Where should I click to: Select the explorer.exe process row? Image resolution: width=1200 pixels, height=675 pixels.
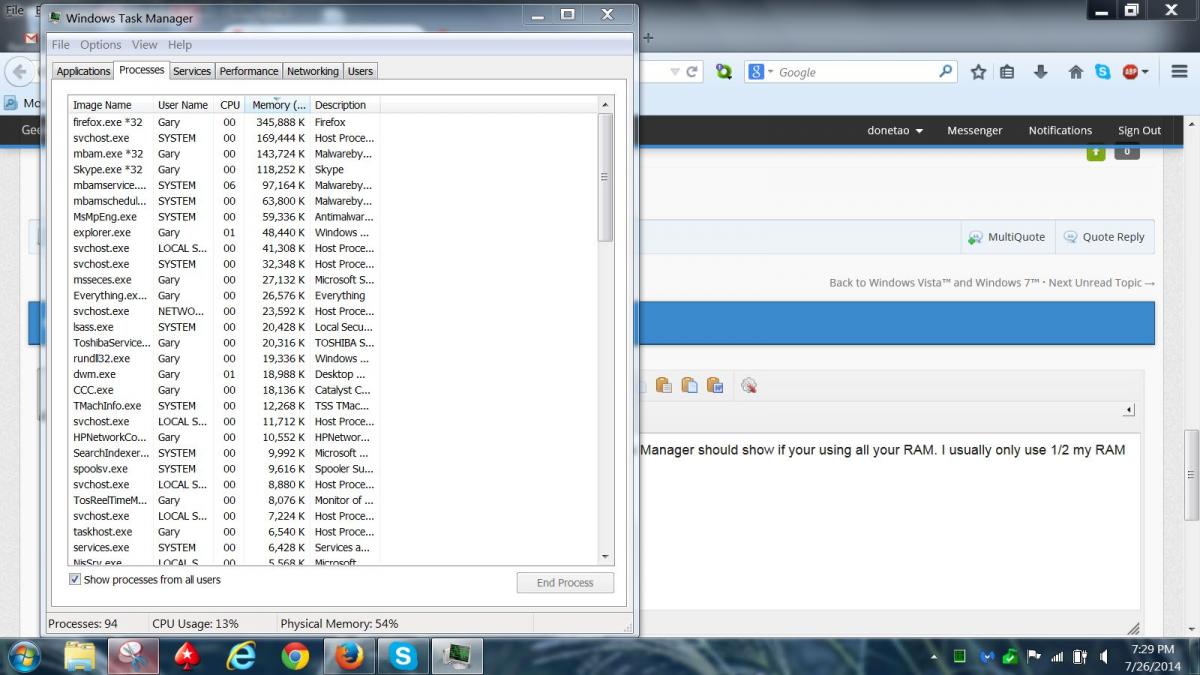(224, 233)
